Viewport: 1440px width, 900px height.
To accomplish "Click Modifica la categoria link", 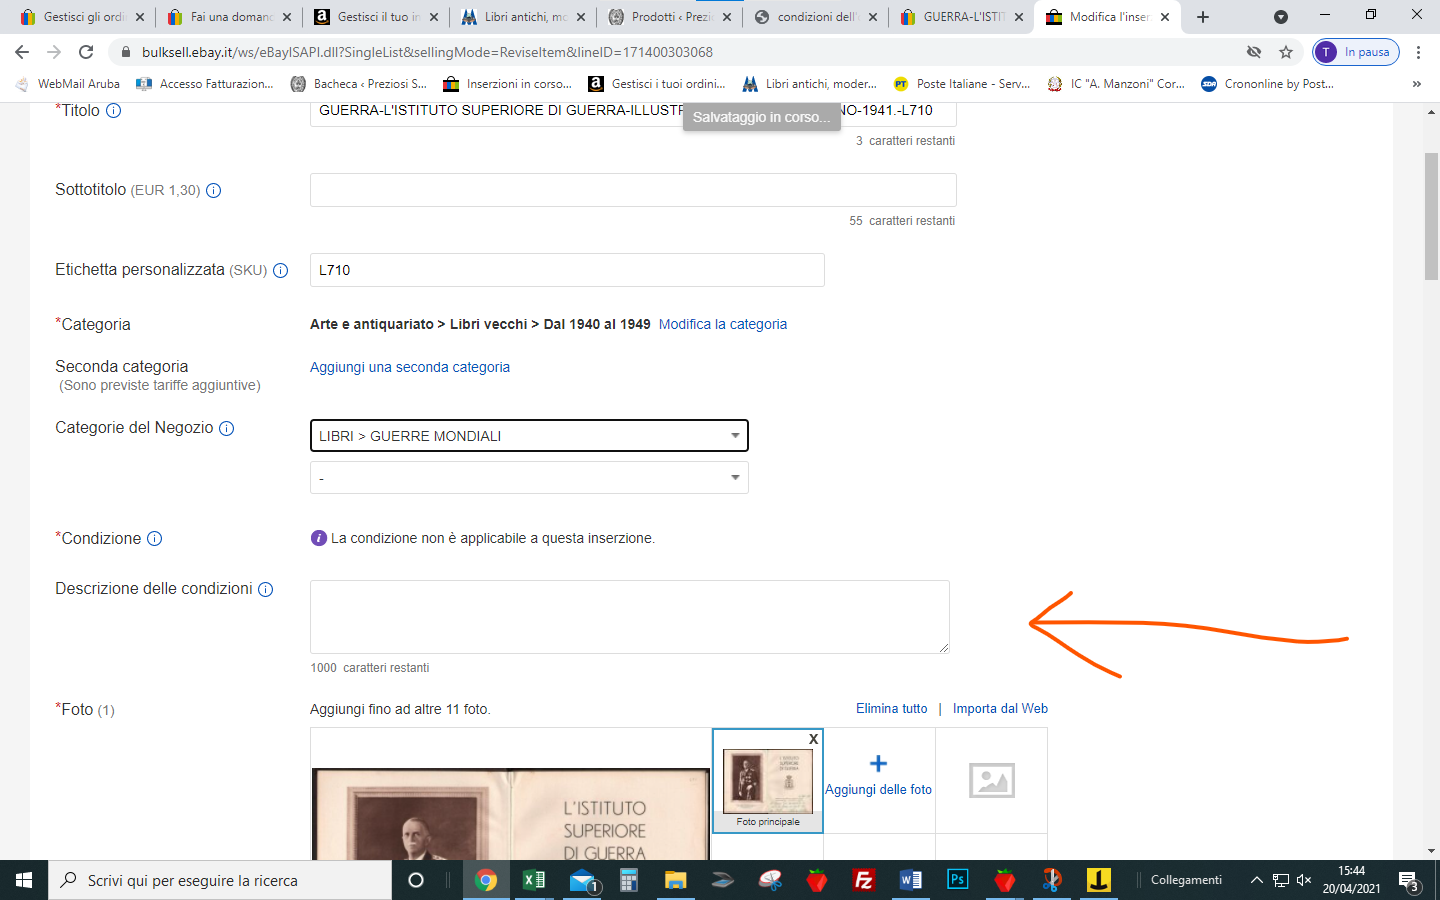I will (723, 324).
